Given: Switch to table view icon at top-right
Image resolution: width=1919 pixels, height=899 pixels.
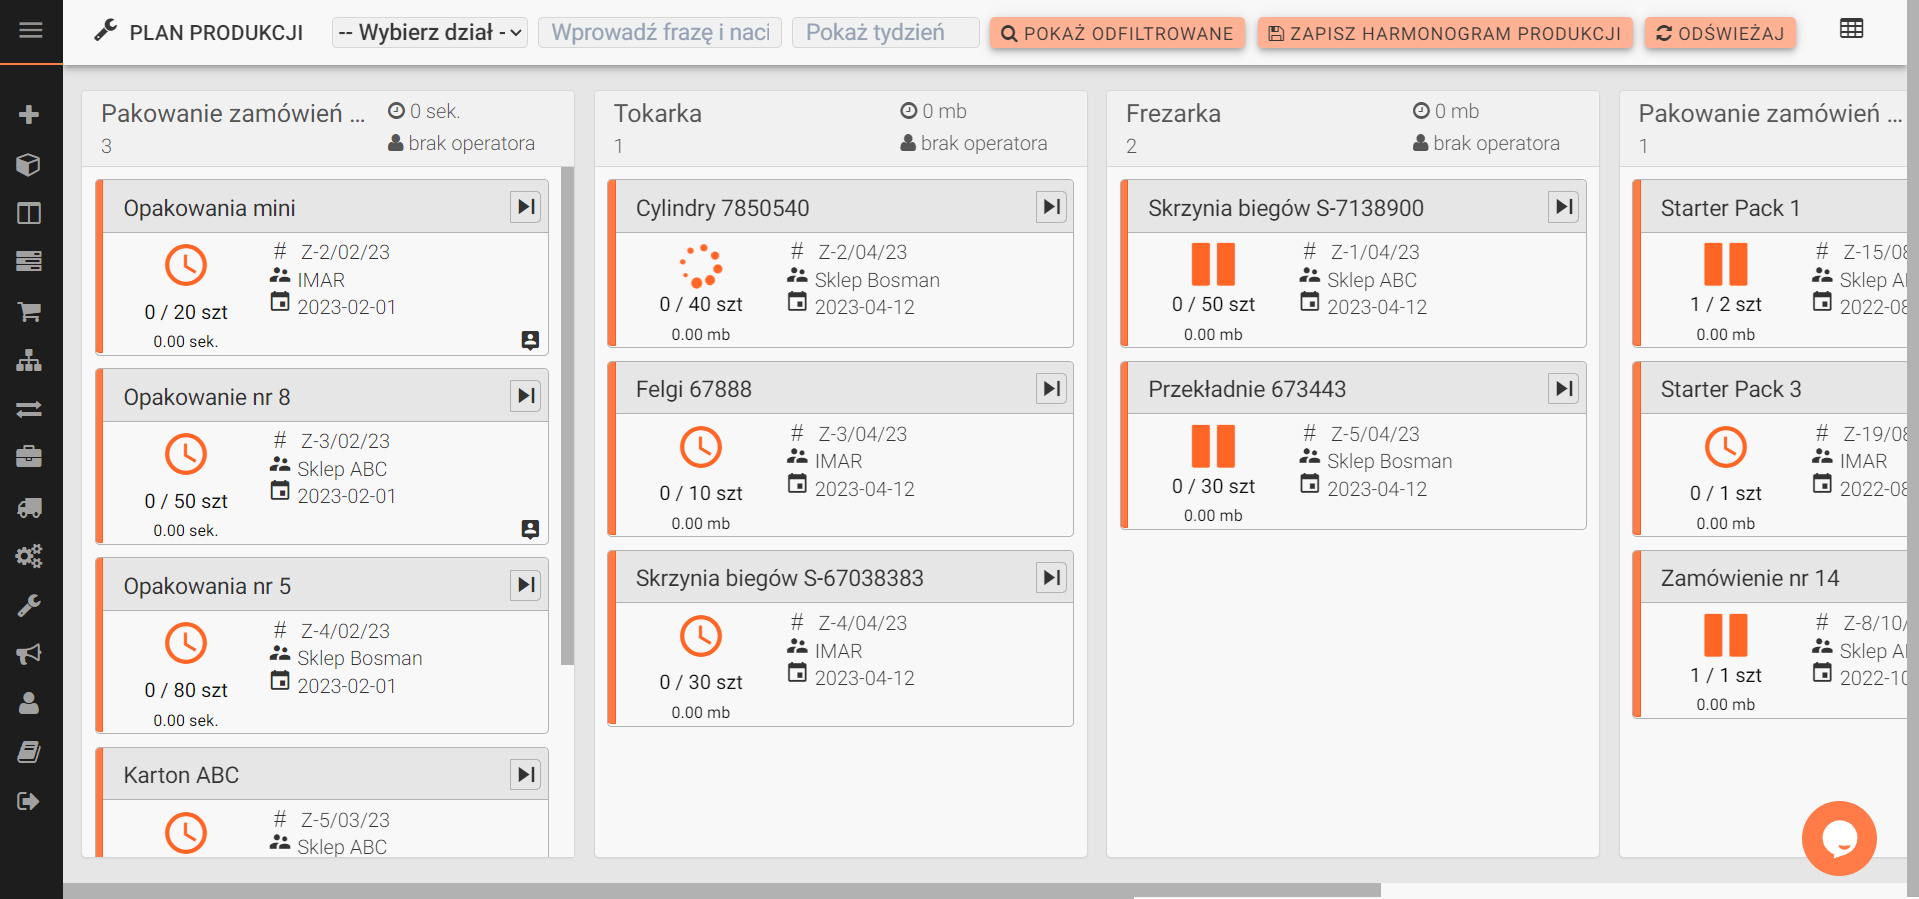Looking at the screenshot, I should pos(1851,29).
